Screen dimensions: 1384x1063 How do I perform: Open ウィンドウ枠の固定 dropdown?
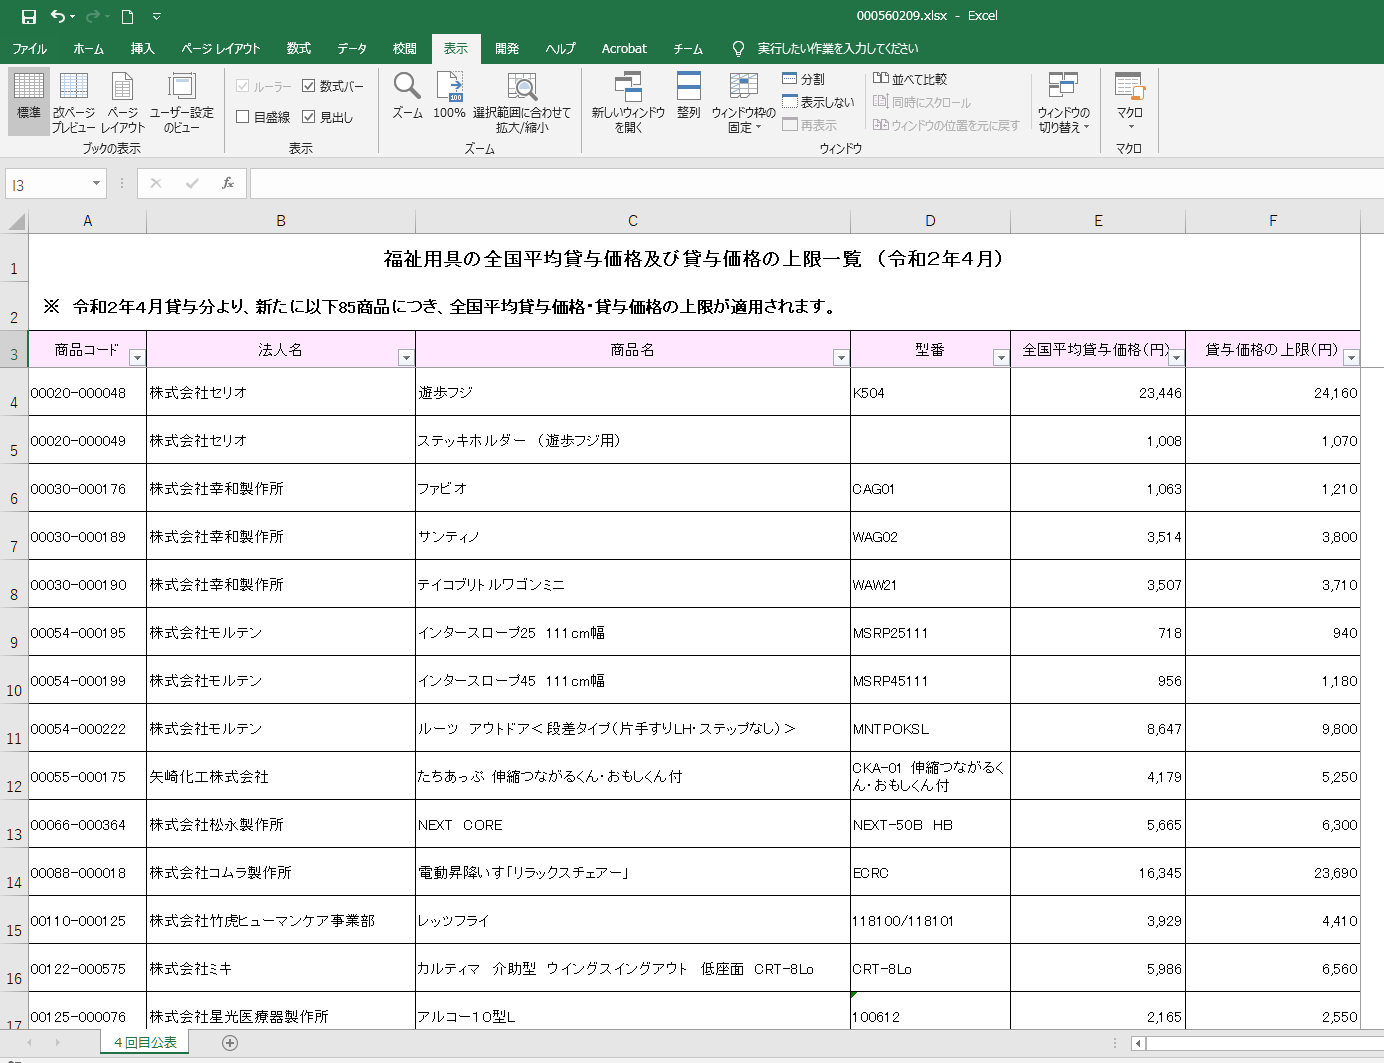click(743, 102)
